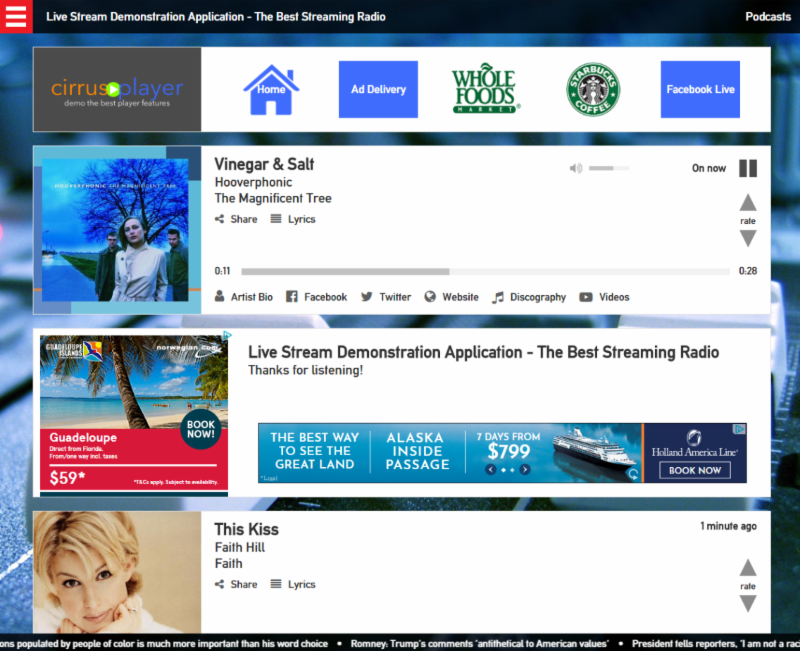Click Book Now circle on Guadeloupe ad
Image resolution: width=800 pixels, height=651 pixels.
pos(201,429)
